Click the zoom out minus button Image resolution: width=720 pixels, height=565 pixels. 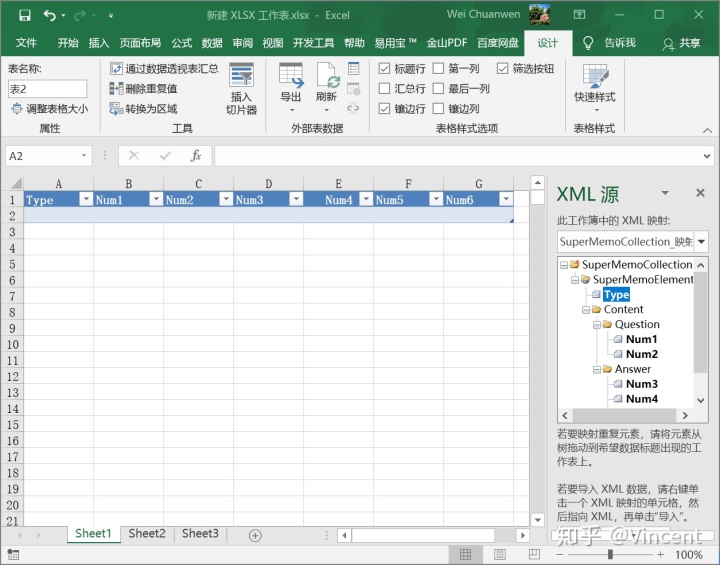[x=559, y=554]
